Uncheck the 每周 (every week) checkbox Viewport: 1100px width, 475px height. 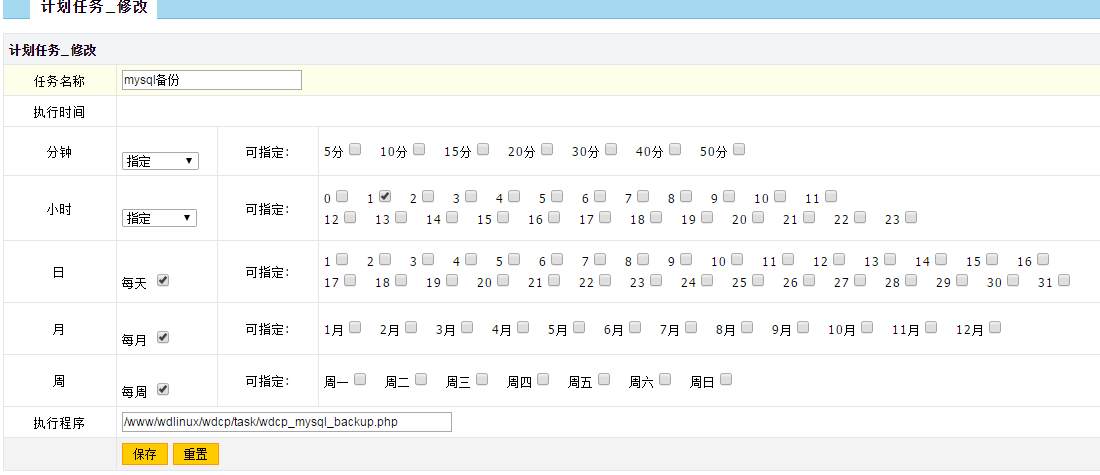163,390
